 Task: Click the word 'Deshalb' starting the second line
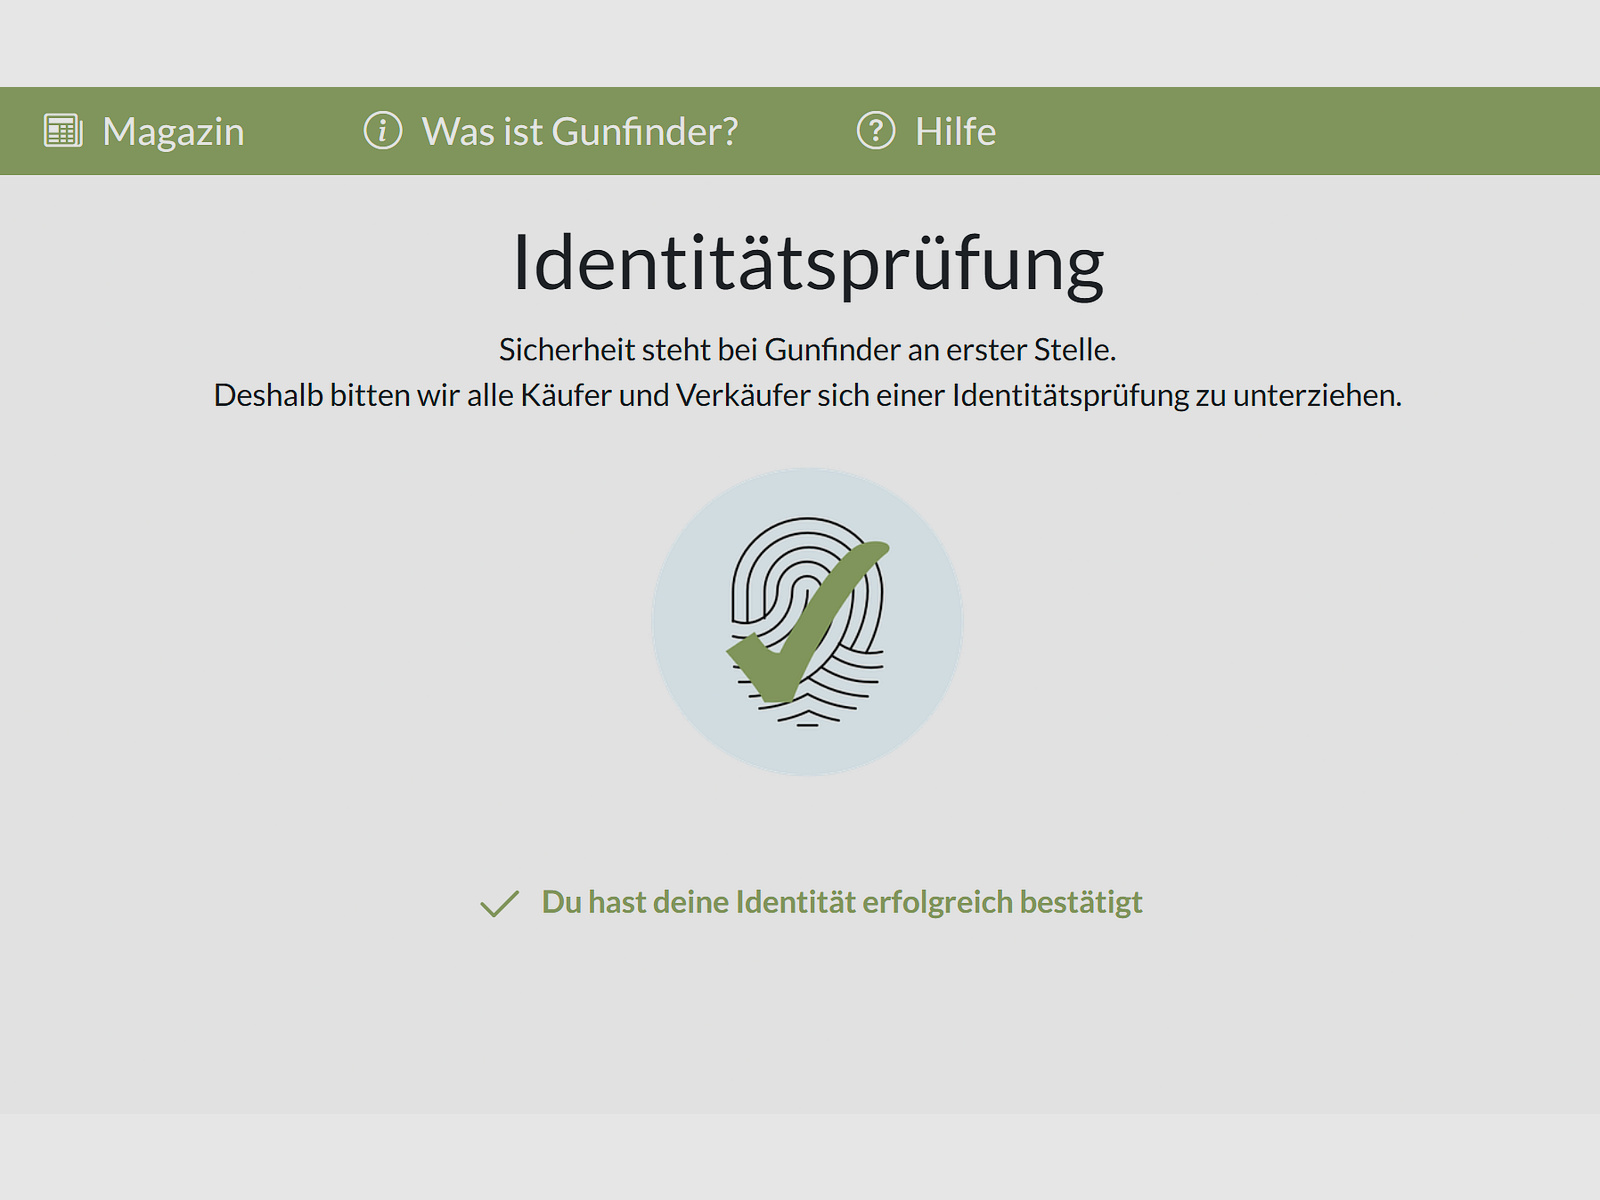tap(268, 396)
